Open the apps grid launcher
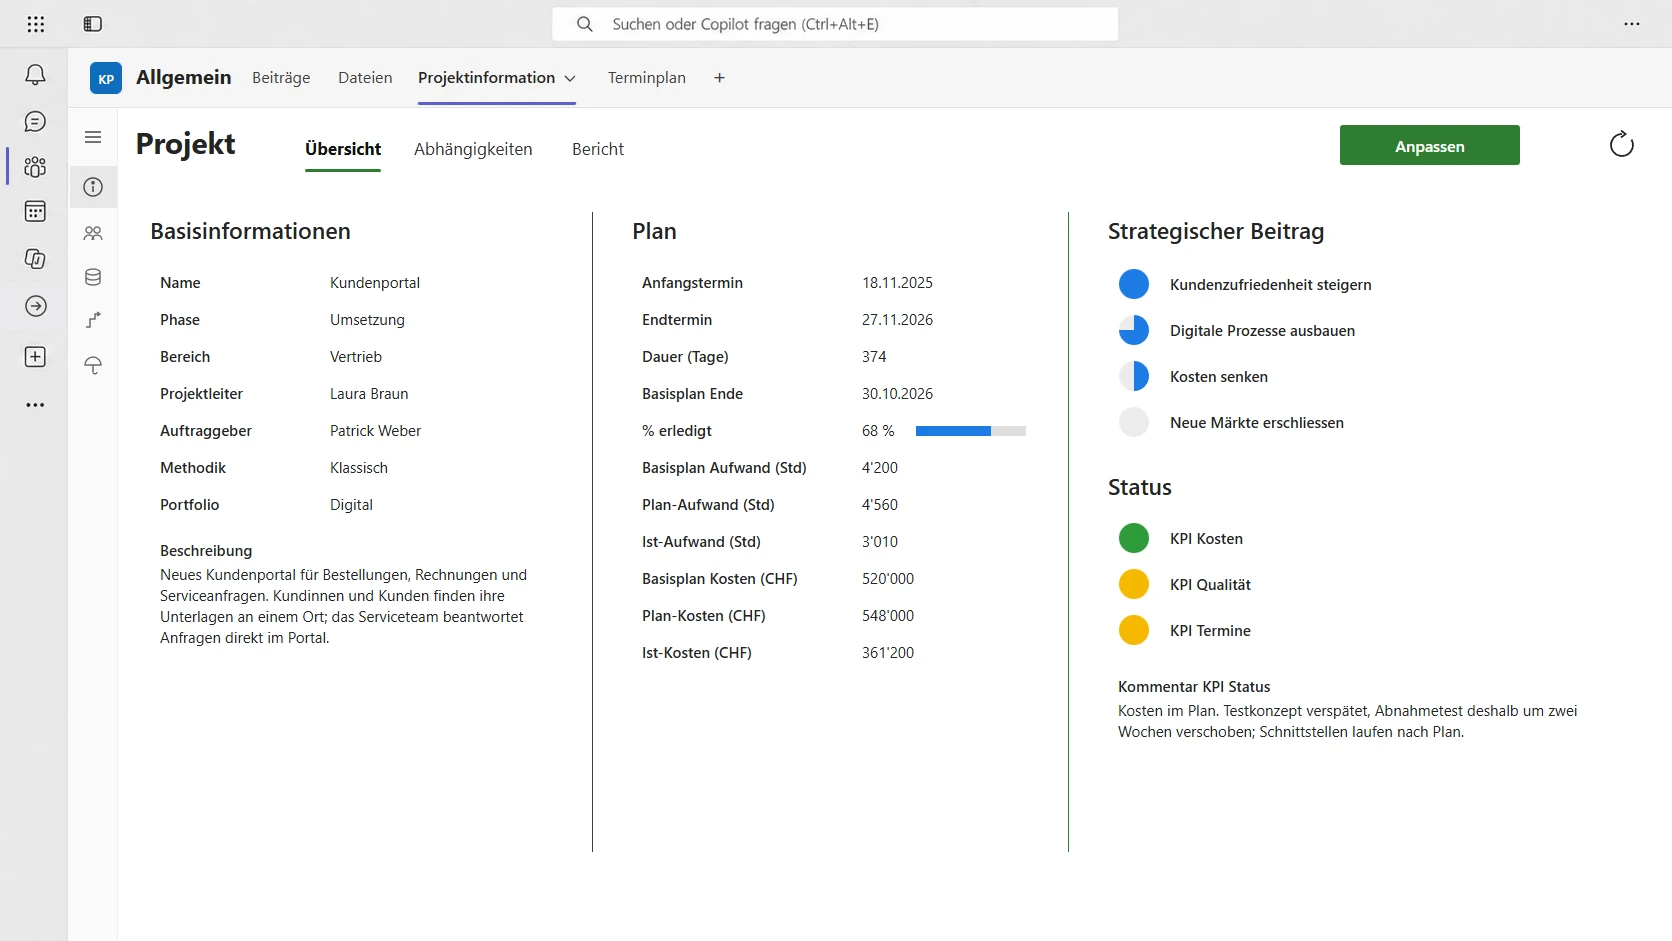 pyautogui.click(x=36, y=24)
